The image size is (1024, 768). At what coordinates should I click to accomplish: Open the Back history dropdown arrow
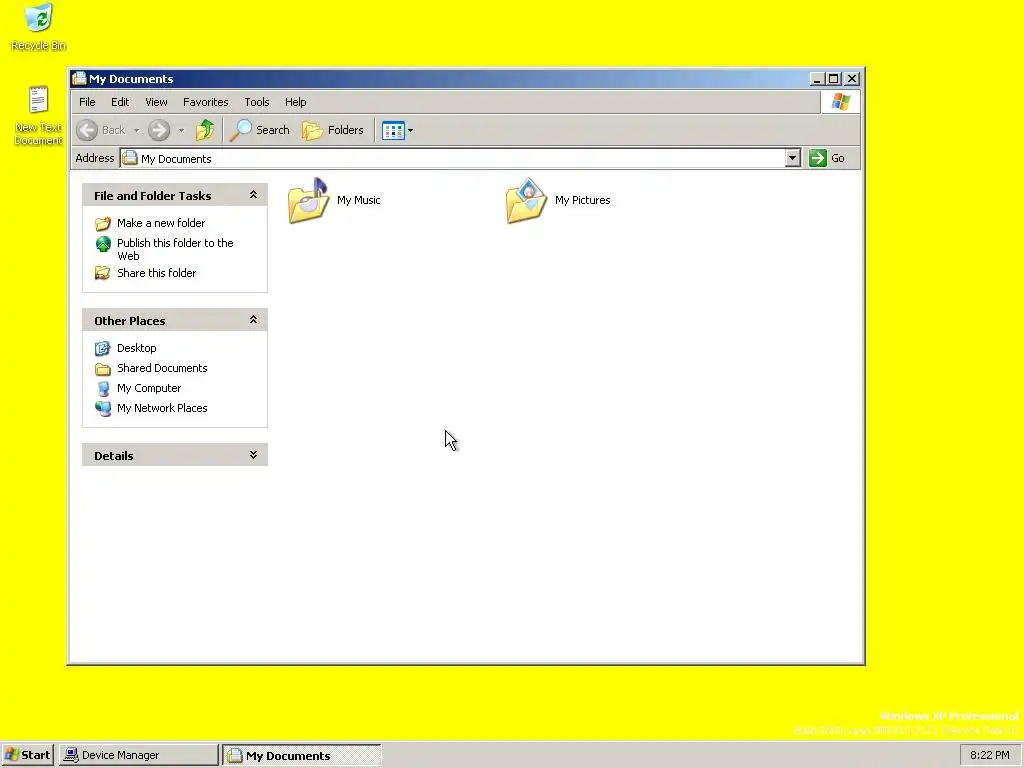[x=136, y=131]
